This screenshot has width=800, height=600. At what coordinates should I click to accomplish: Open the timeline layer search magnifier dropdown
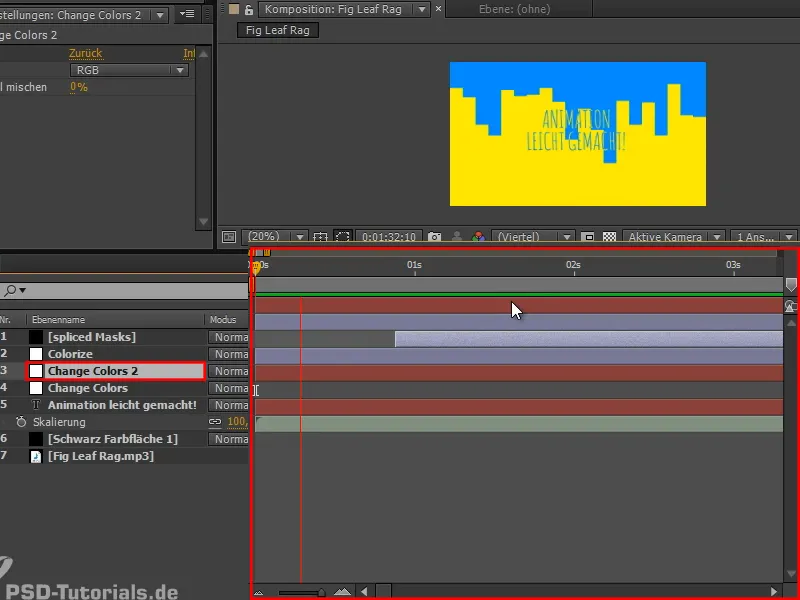pos(15,291)
